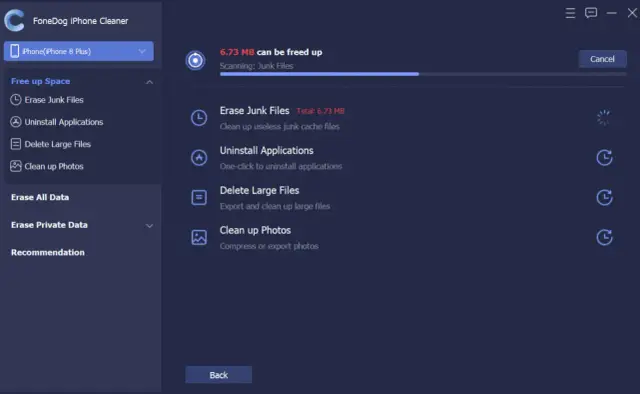Click 'Compress or export photos' description
Viewport: 640px width, 394px height.
[269, 246]
